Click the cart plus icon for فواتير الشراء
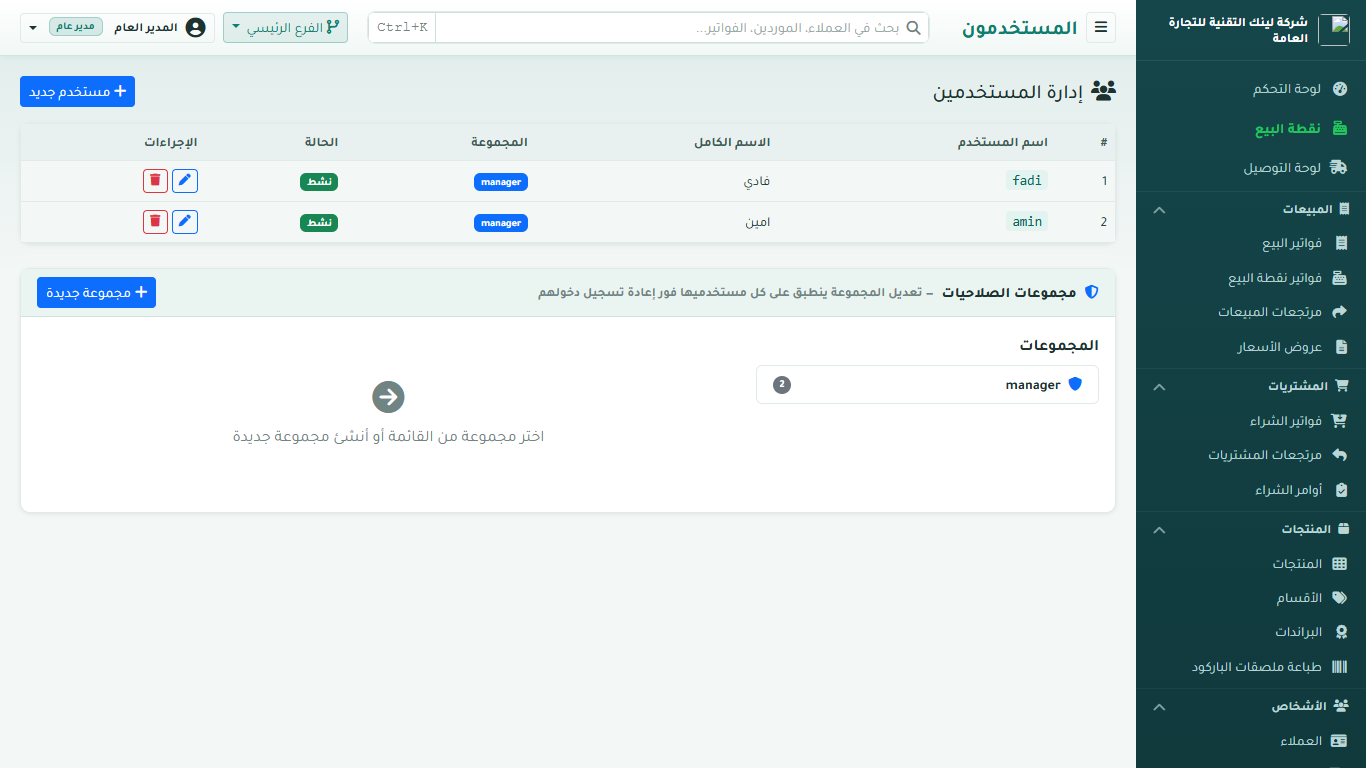The image size is (1366, 768). 1340,421
